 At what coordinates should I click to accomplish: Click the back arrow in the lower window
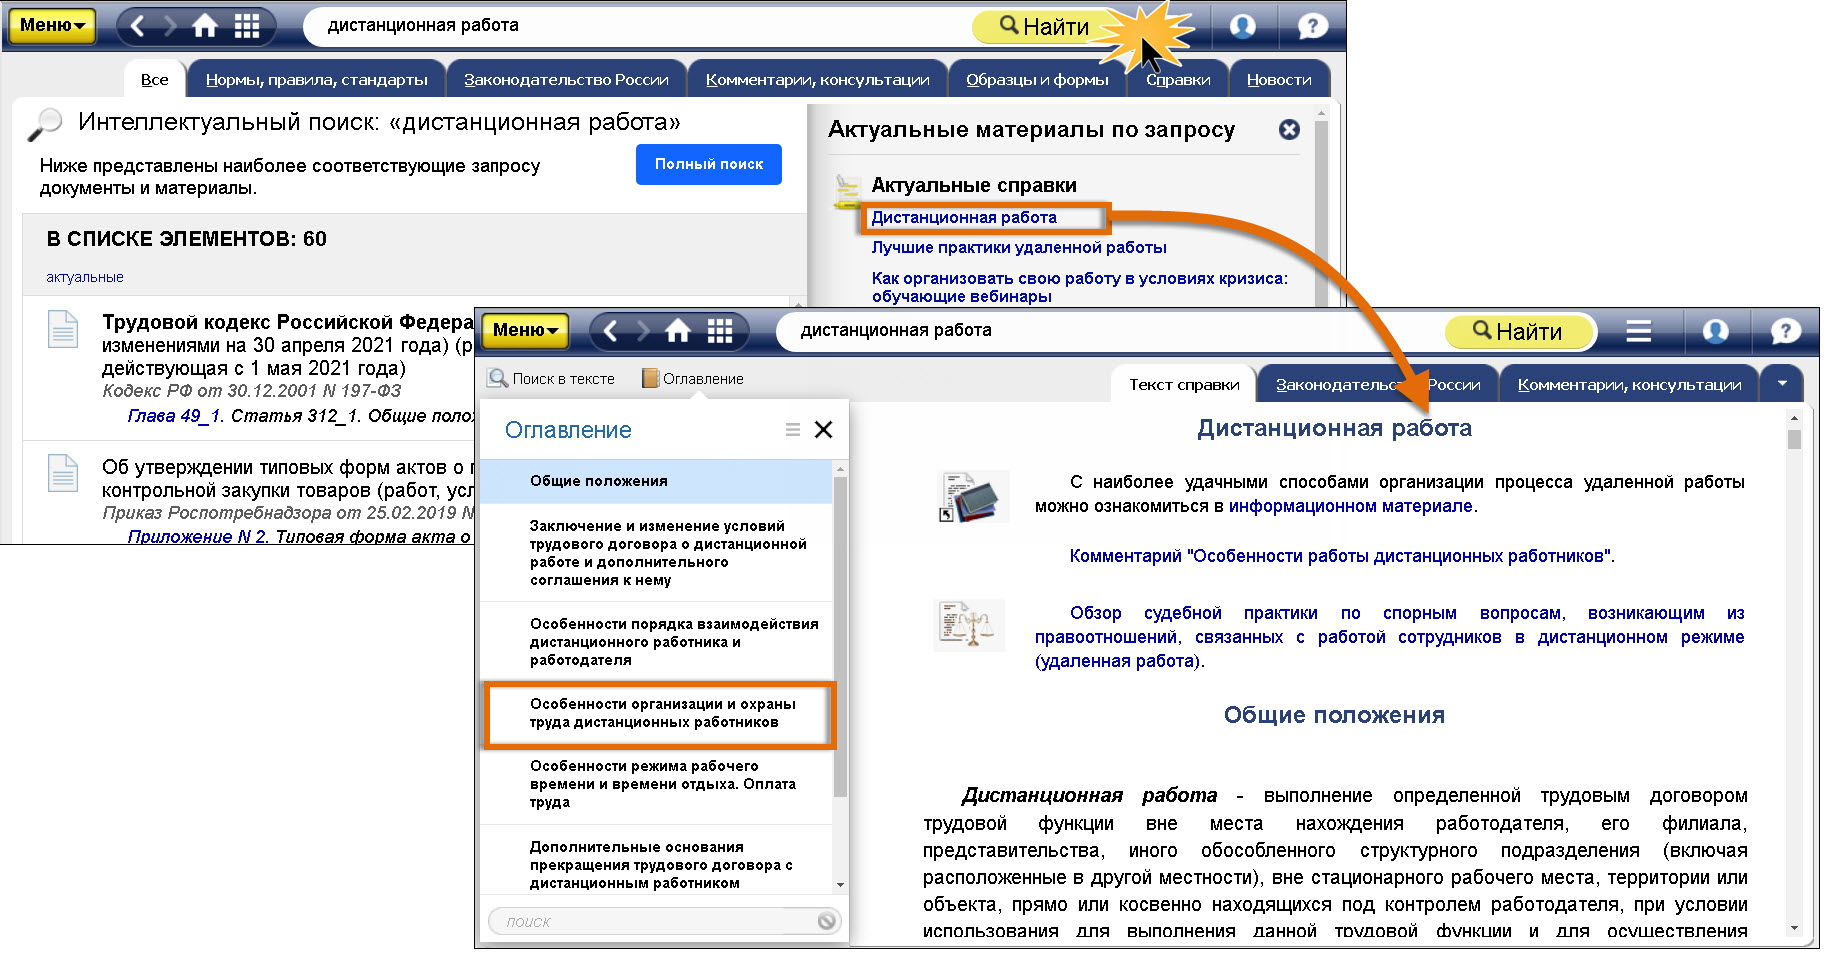pos(611,331)
